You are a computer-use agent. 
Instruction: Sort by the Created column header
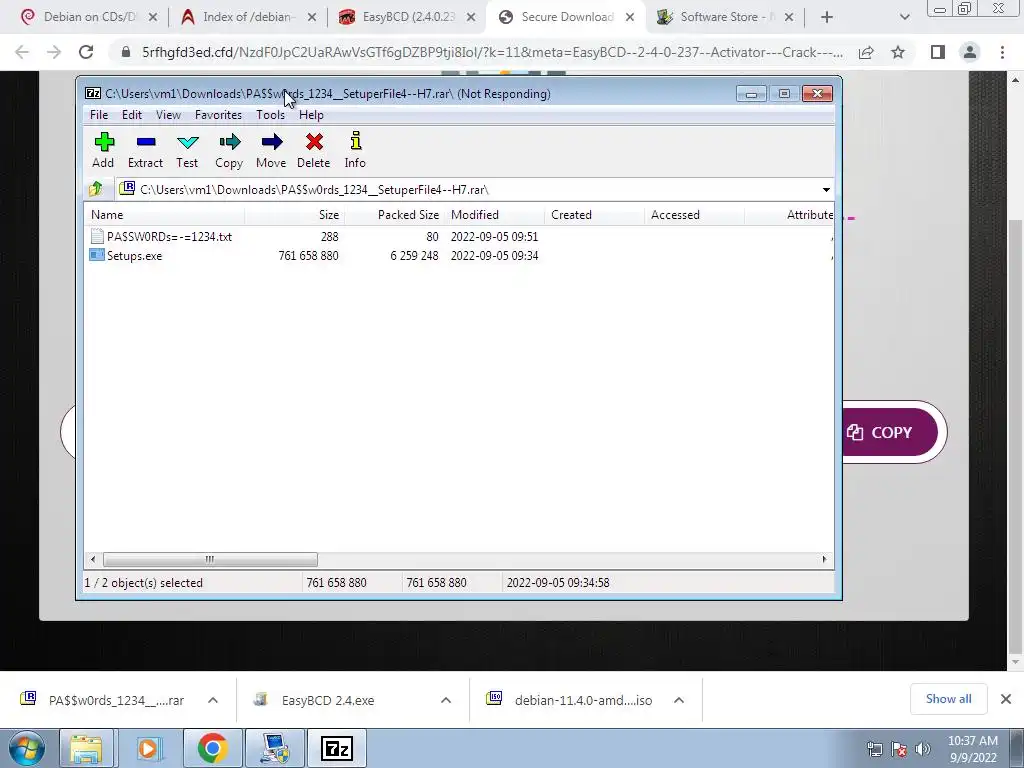click(x=595, y=215)
